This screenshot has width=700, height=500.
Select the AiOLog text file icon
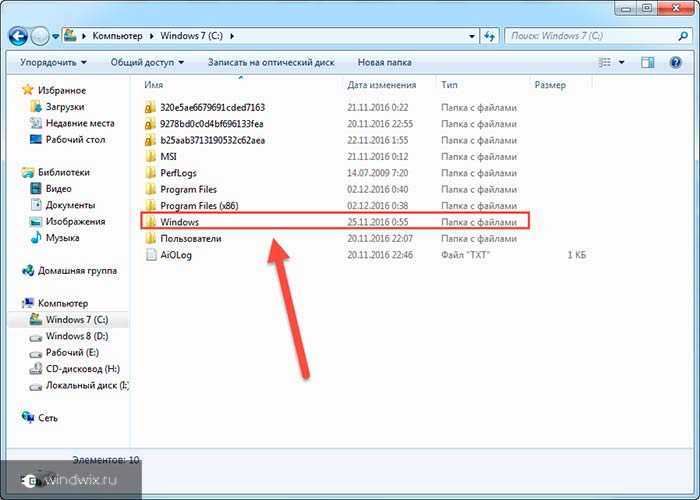(x=151, y=255)
